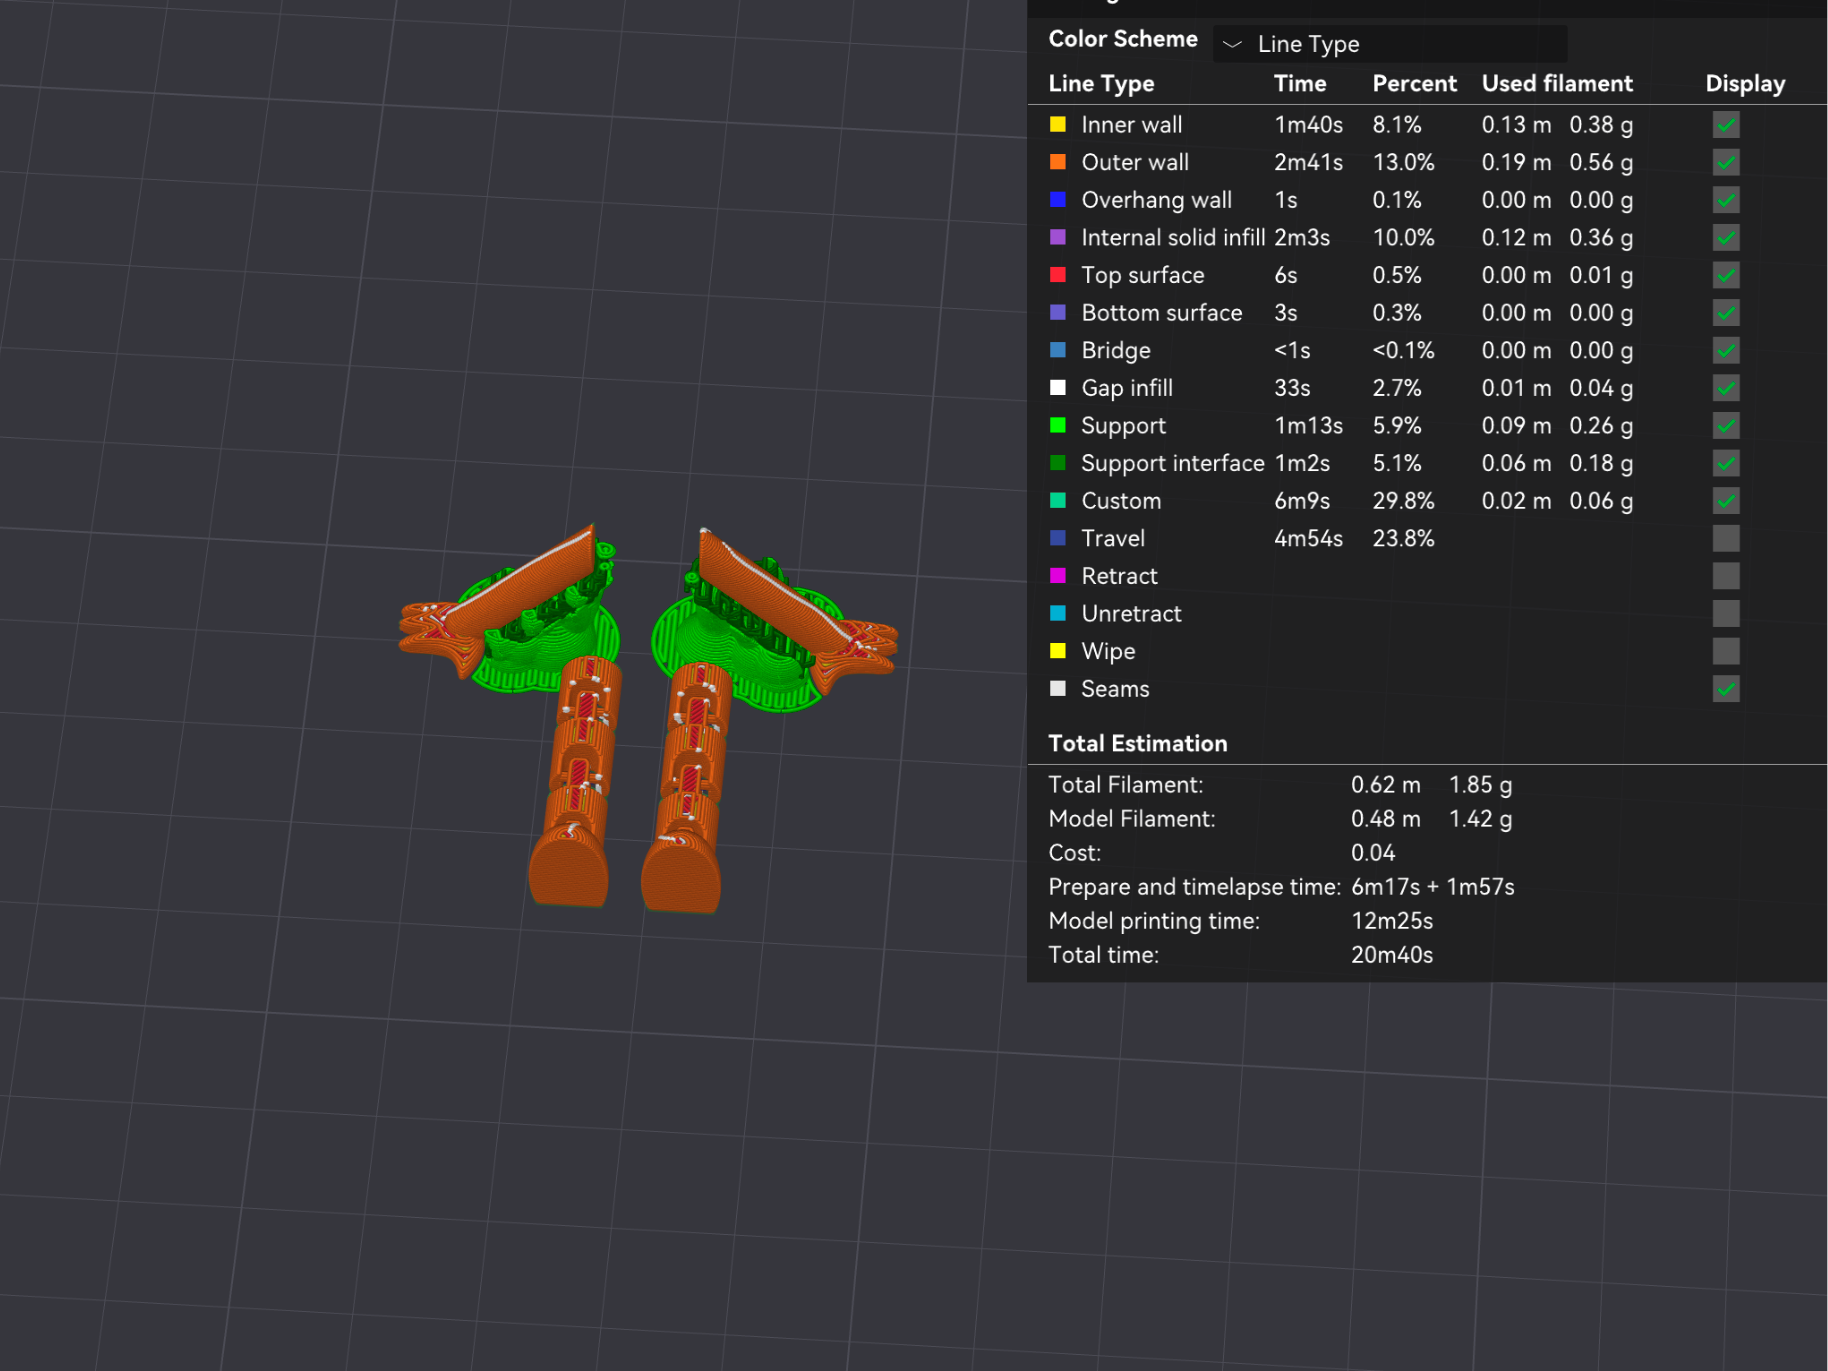The width and height of the screenshot is (1828, 1371).
Task: Toggle Internal solid infill display checkbox
Action: pos(1726,238)
